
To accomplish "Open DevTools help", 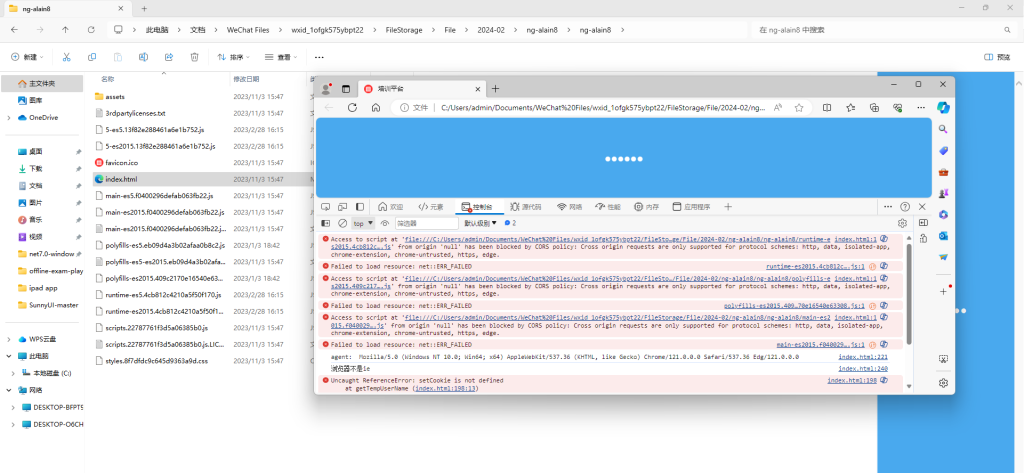I will click(905, 206).
